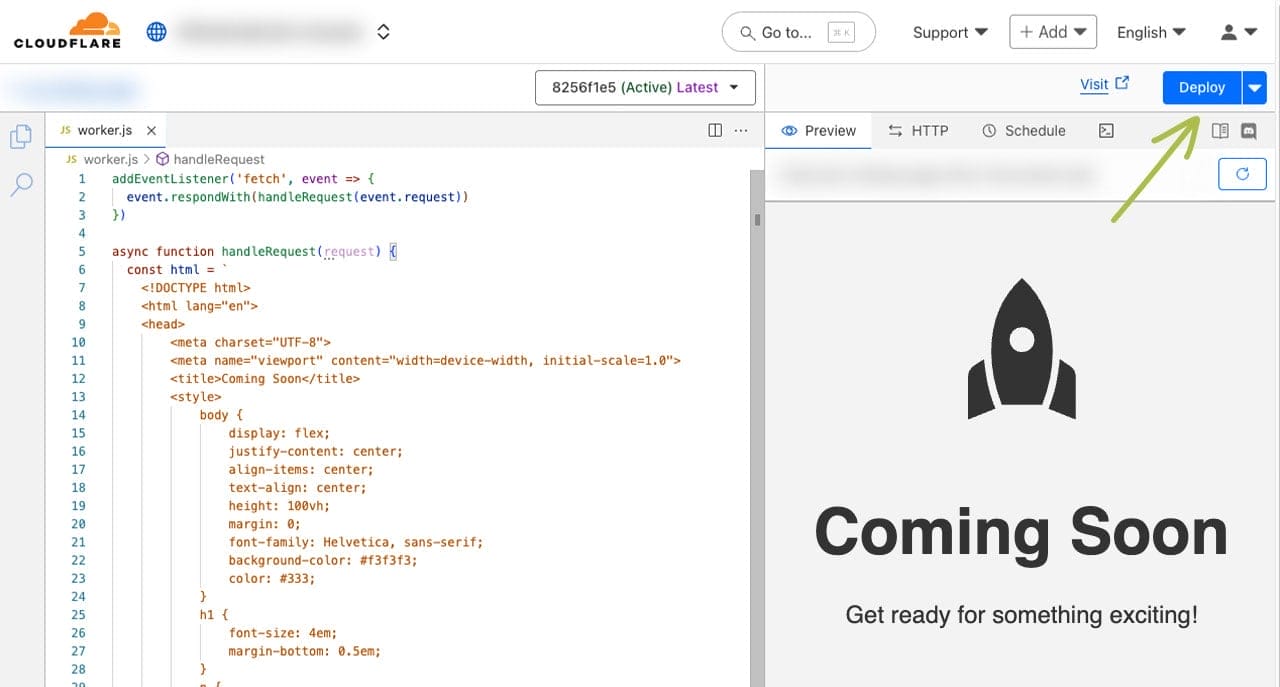This screenshot has width=1280, height=687.
Task: Click the refresh preview button
Action: pyautogui.click(x=1242, y=174)
